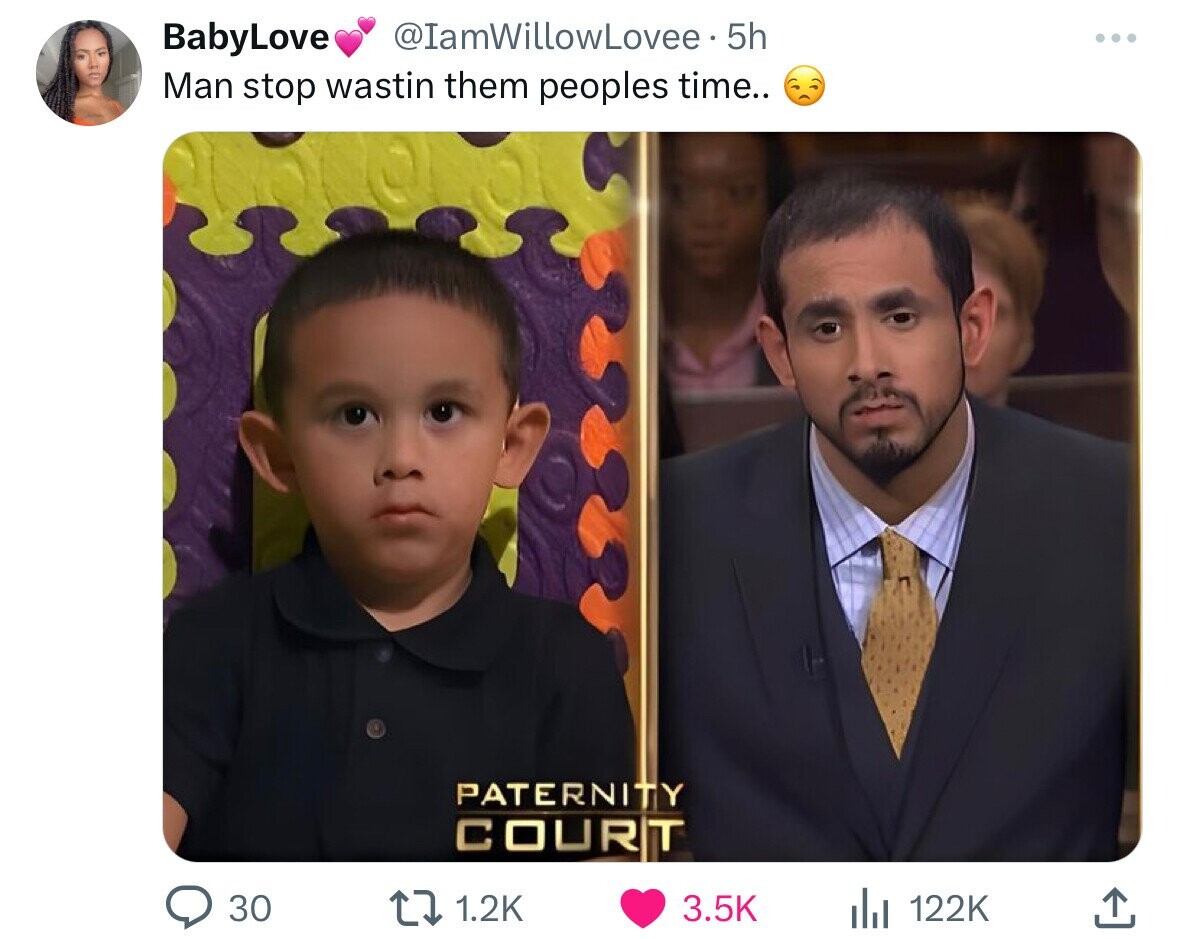Screen dimensions: 1179x939
Task: Open the child's photo in the tweet image
Action: tap(400, 496)
